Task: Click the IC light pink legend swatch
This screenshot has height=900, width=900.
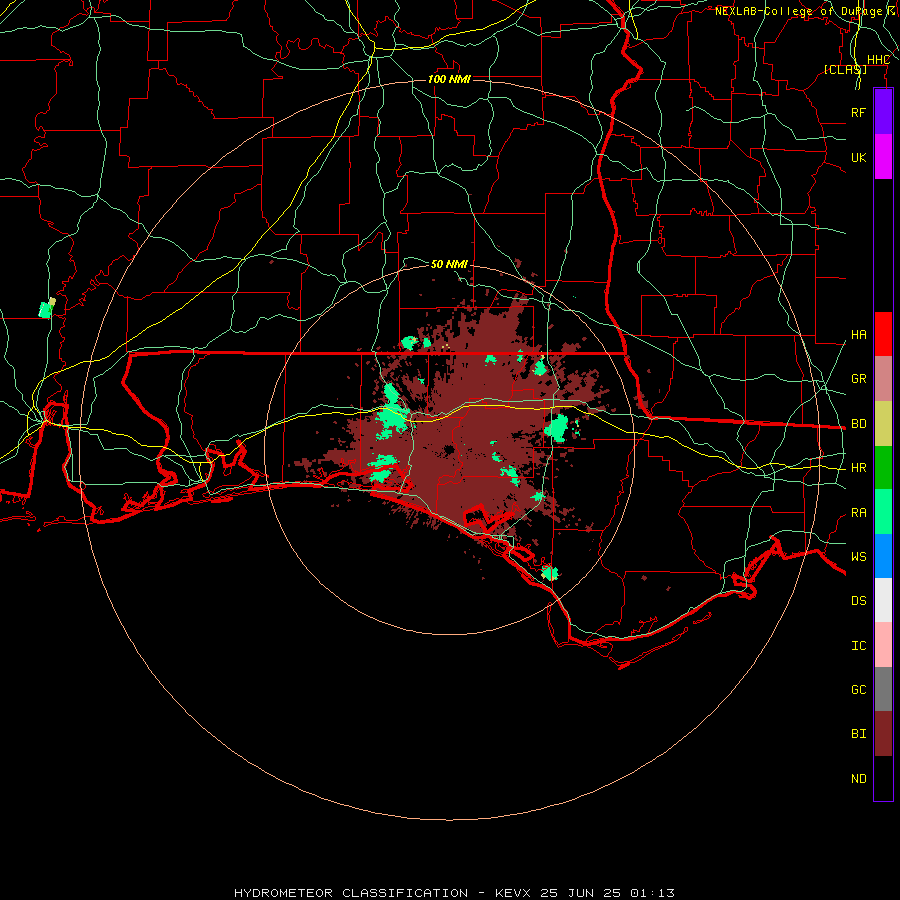Action: click(x=883, y=645)
